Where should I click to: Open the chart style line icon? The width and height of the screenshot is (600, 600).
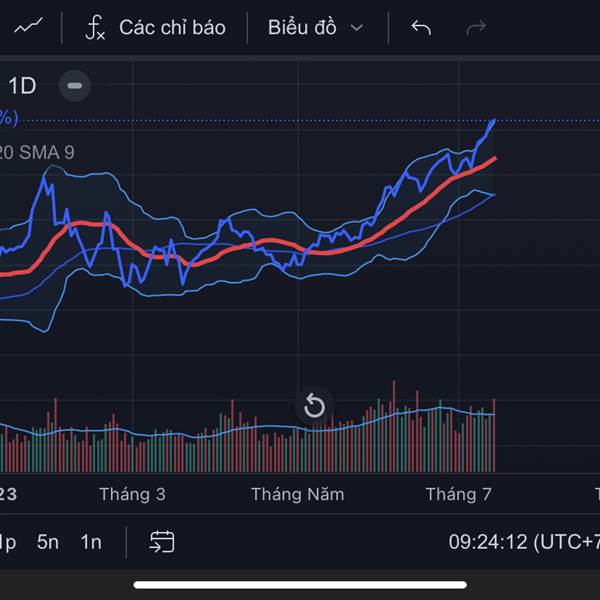tap(28, 27)
